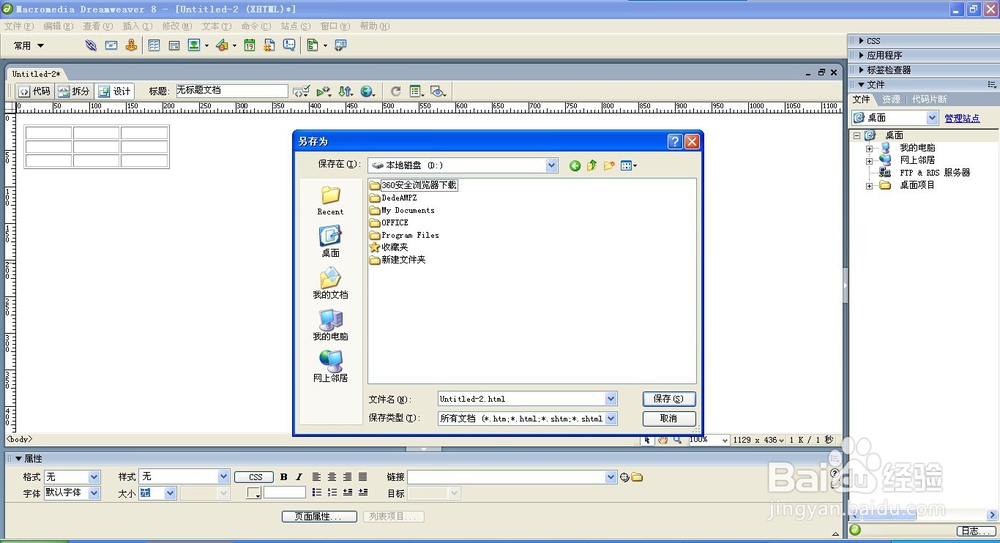The width and height of the screenshot is (1000, 543).
Task: Toggle Ordered List in Properties panel
Action: [x=332, y=493]
